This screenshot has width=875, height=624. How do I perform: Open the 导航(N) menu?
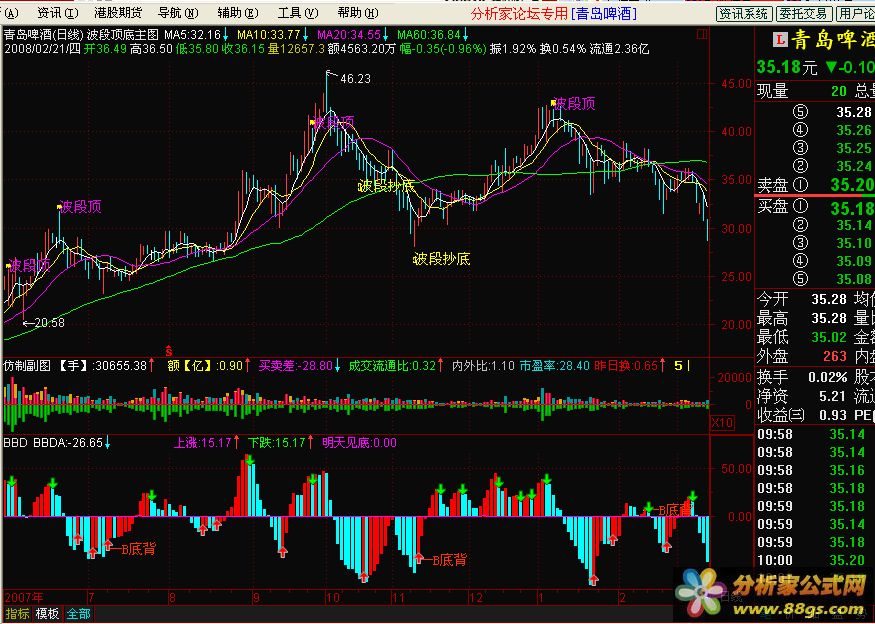178,12
